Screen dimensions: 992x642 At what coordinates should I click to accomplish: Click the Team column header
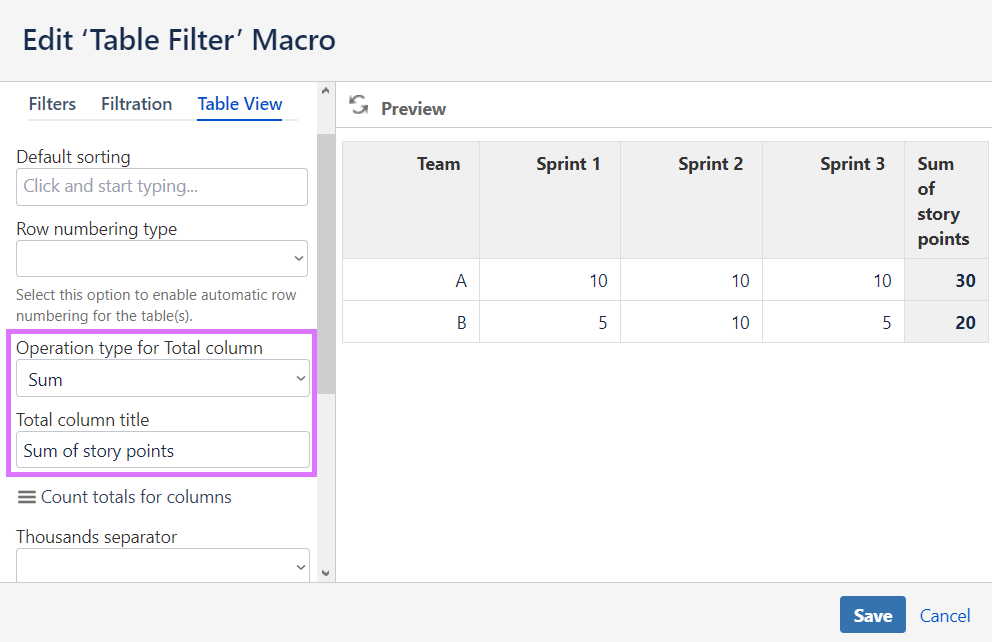point(438,164)
